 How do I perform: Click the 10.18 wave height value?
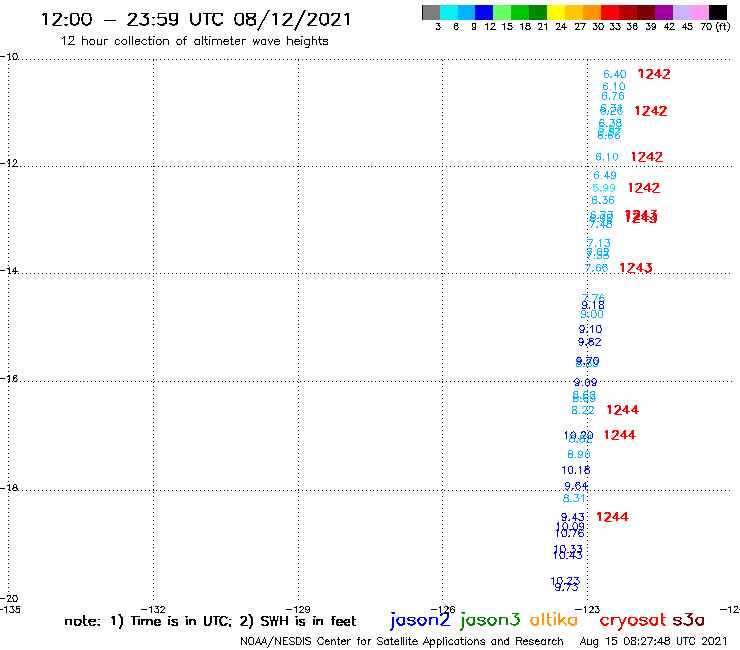click(x=576, y=470)
